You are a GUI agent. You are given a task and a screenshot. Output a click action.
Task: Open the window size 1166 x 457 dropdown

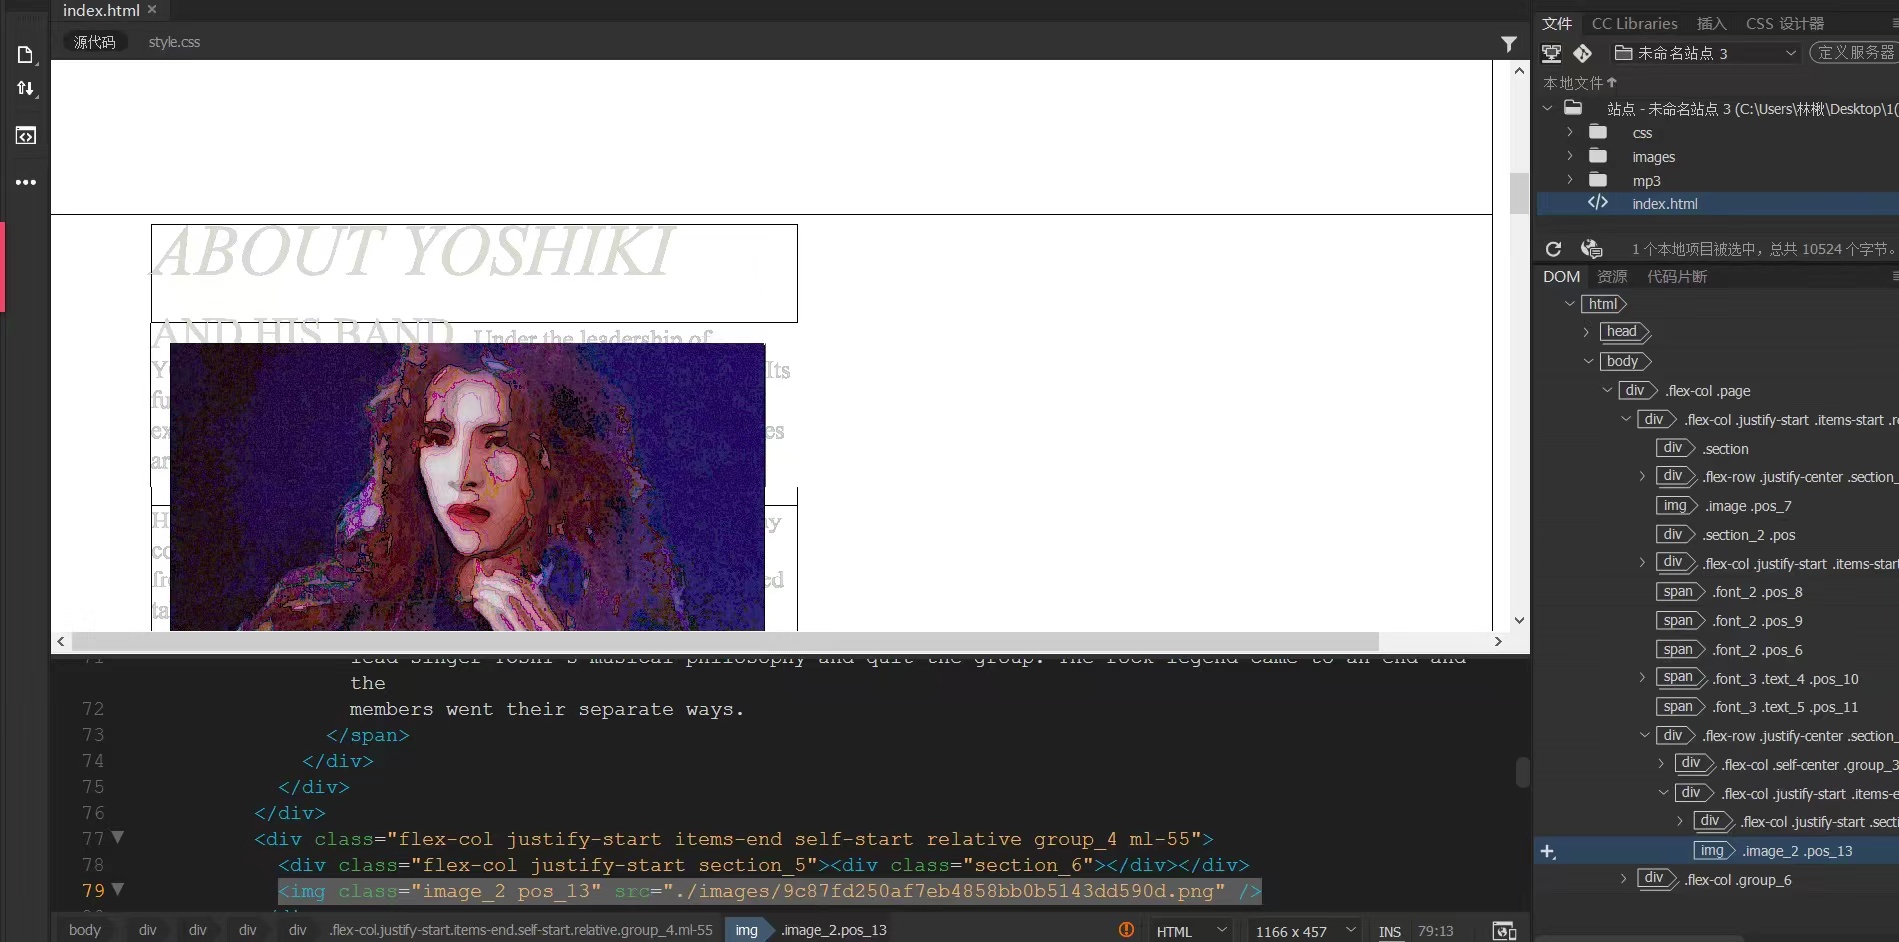point(1303,931)
